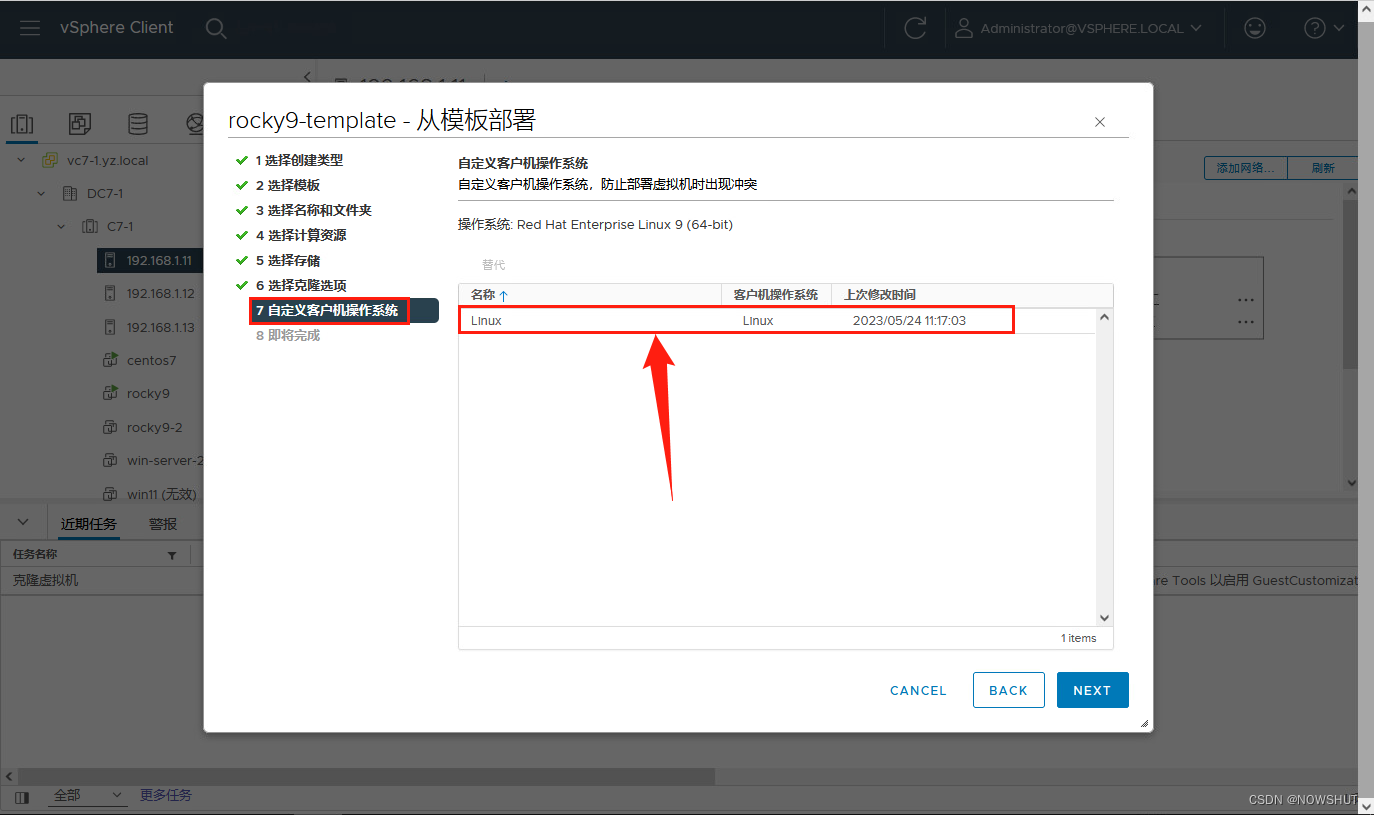Viewport: 1374px width, 815px height.
Task: Open the vSphere hamburger menu
Action: point(30,28)
